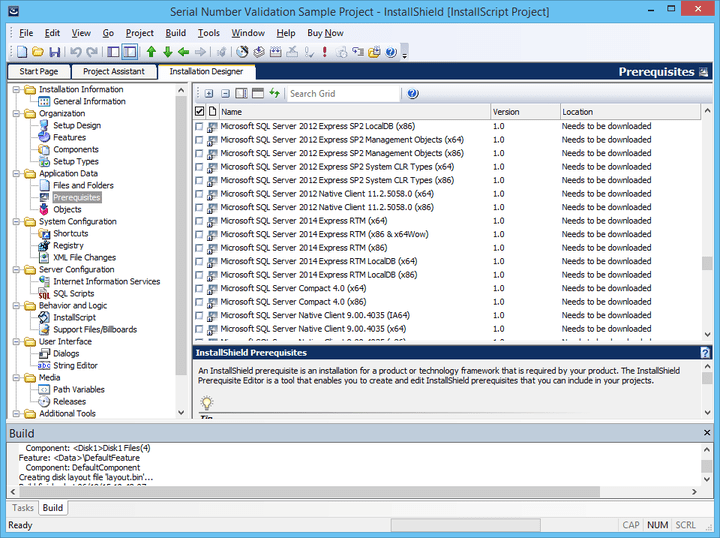The height and width of the screenshot is (538, 720).
Task: Open SQL Scripts view
Action: click(73, 293)
